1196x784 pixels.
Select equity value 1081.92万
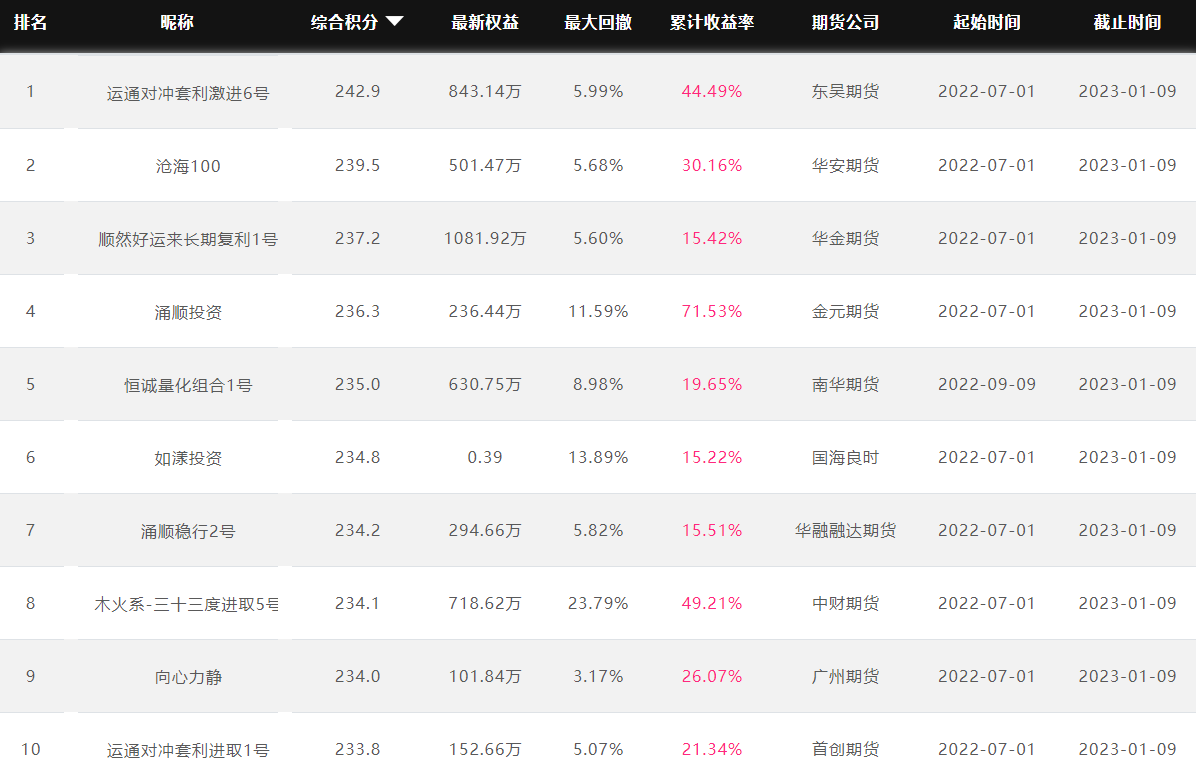click(484, 239)
